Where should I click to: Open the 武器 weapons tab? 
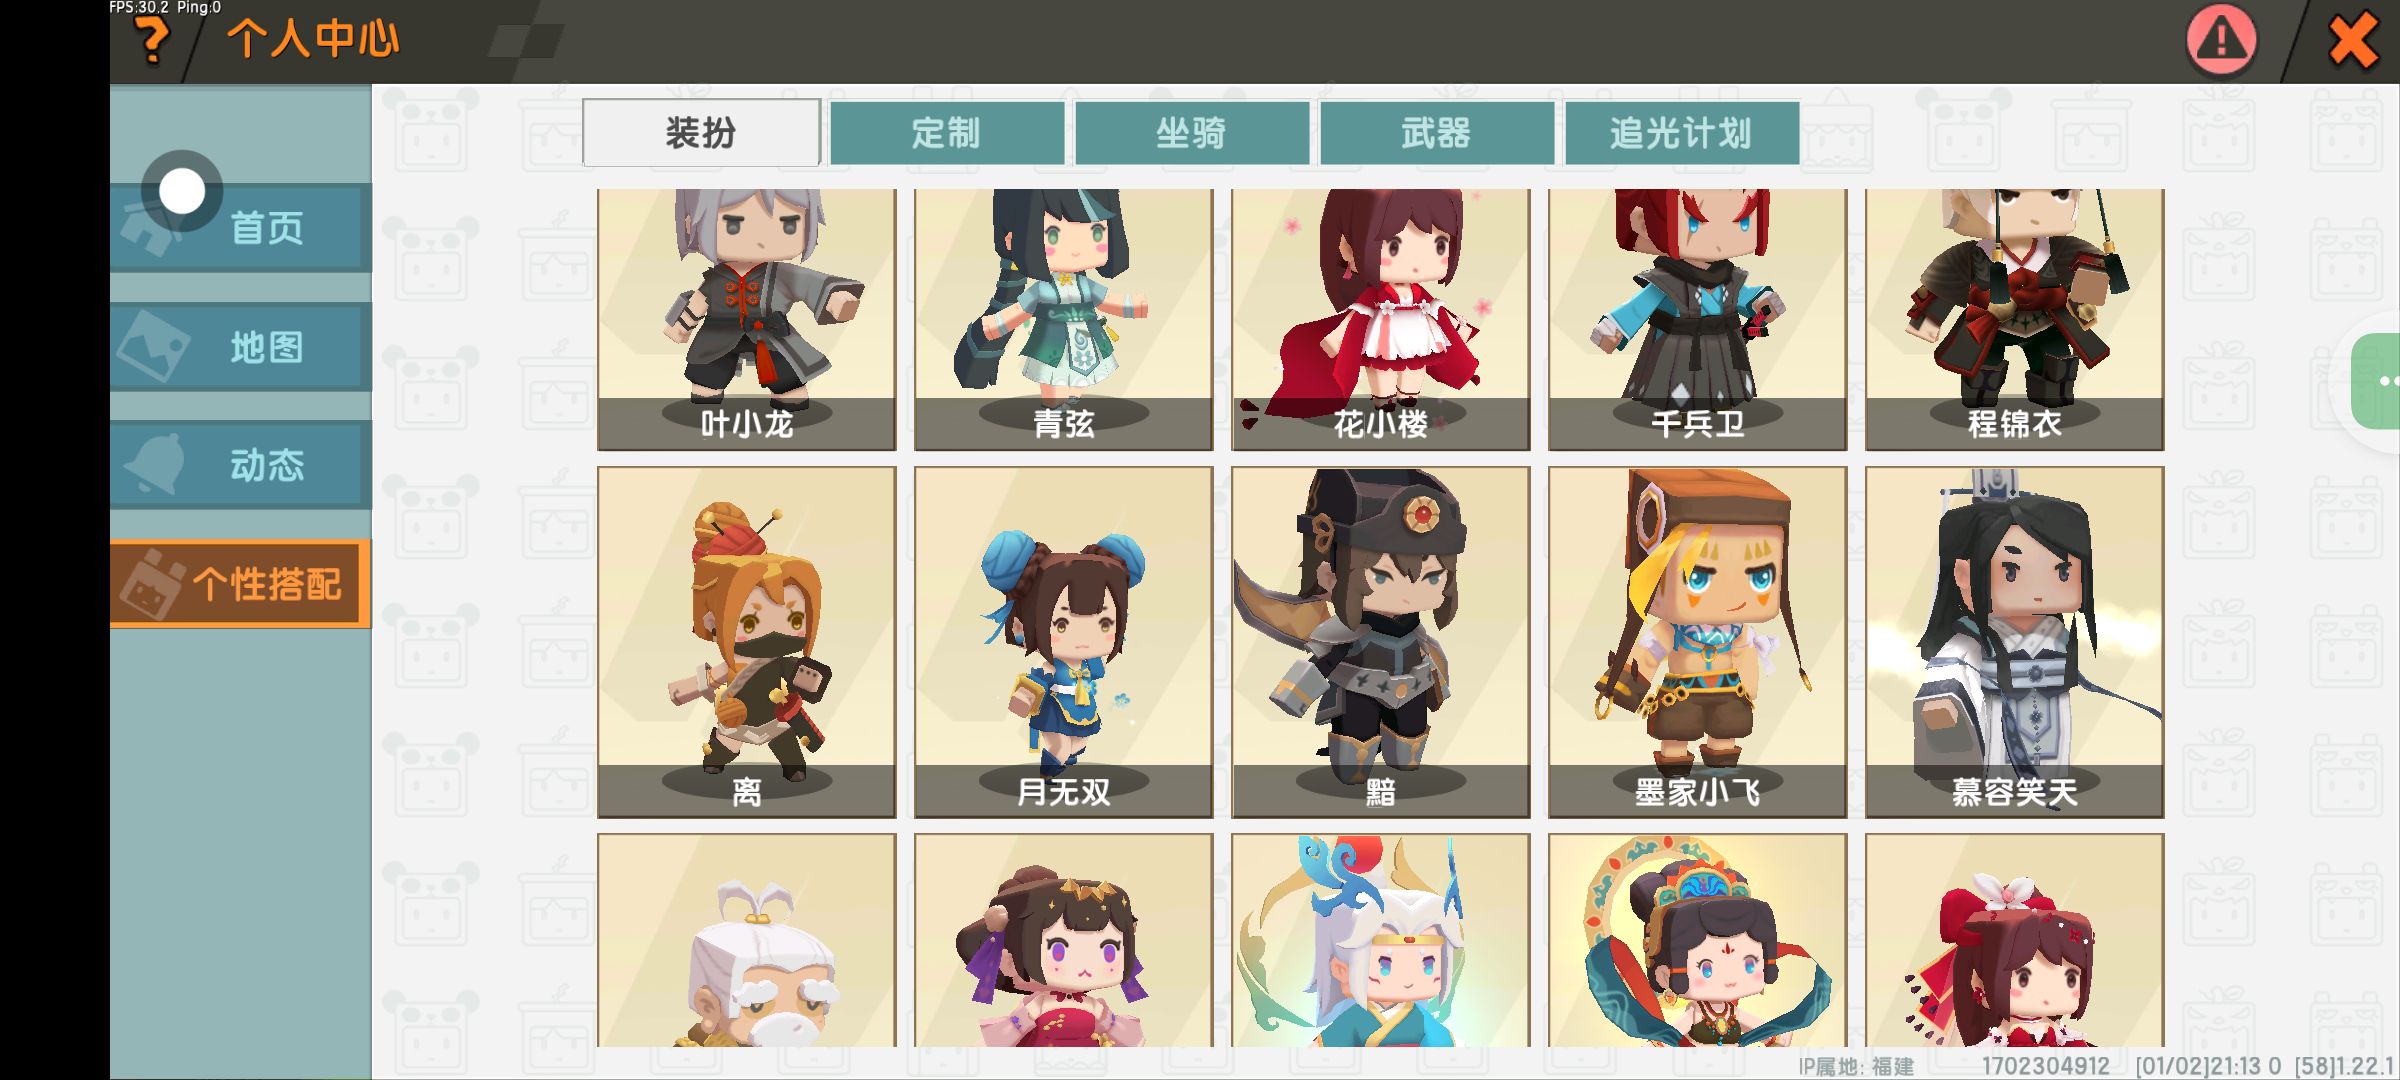tap(1436, 132)
